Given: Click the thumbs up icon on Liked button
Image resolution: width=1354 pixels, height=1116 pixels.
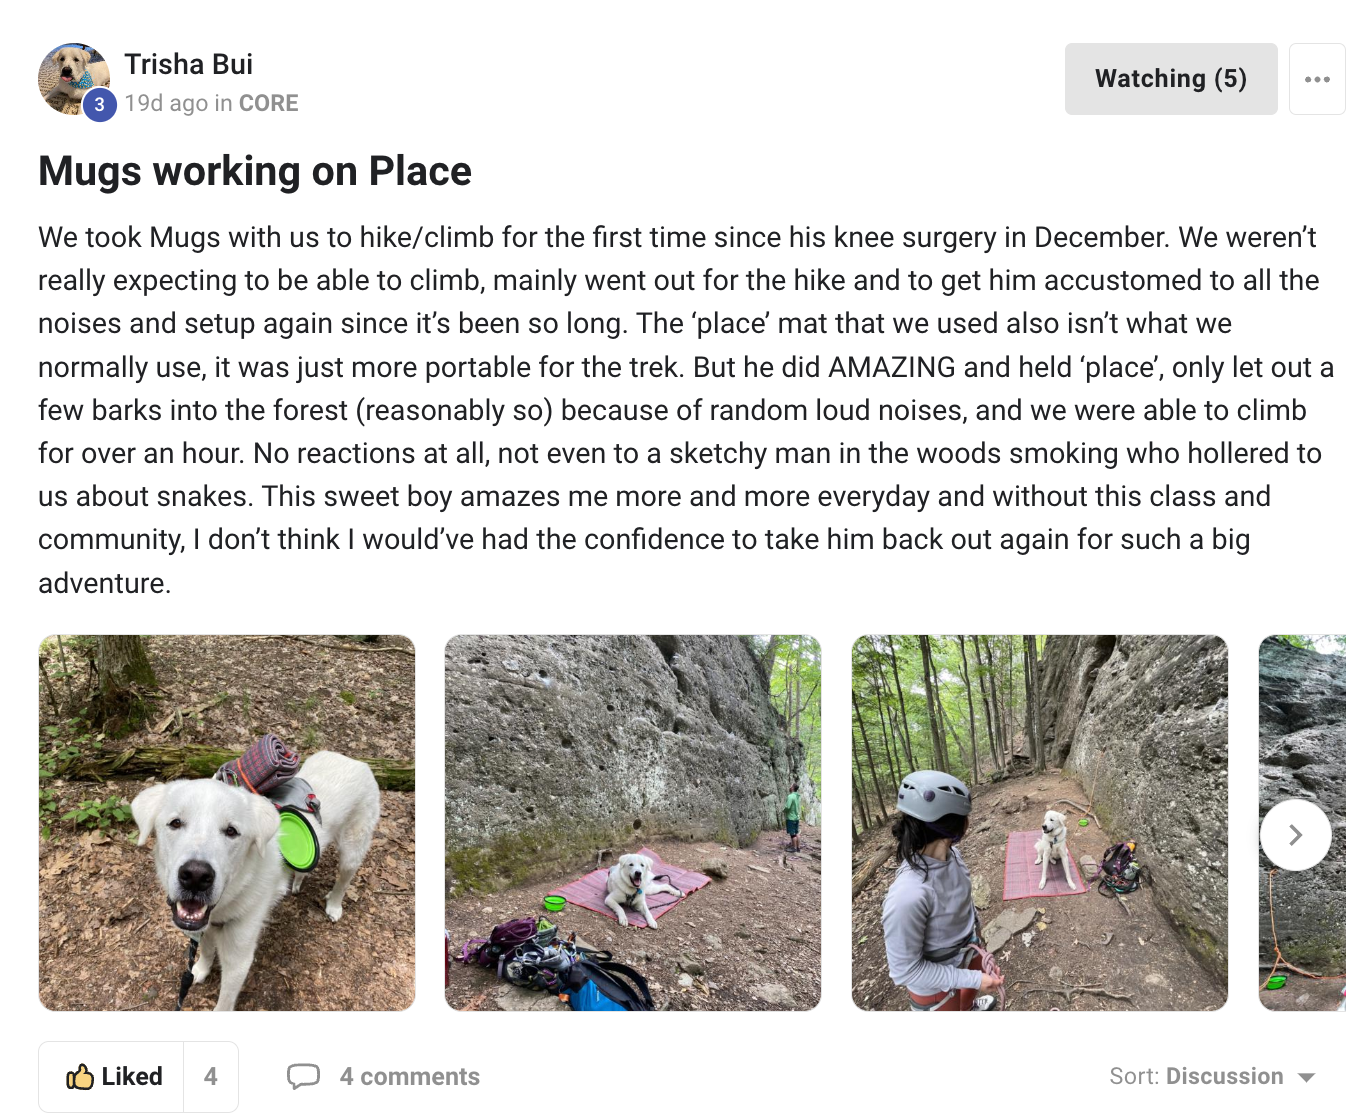Looking at the screenshot, I should (x=80, y=1076).
